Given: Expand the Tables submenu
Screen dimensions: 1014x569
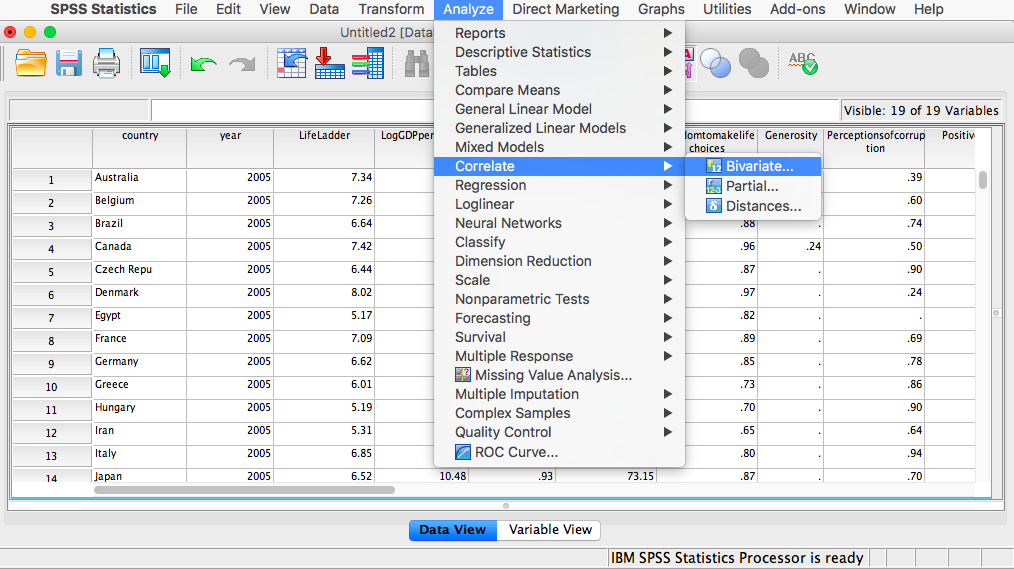Looking at the screenshot, I should coord(559,71).
